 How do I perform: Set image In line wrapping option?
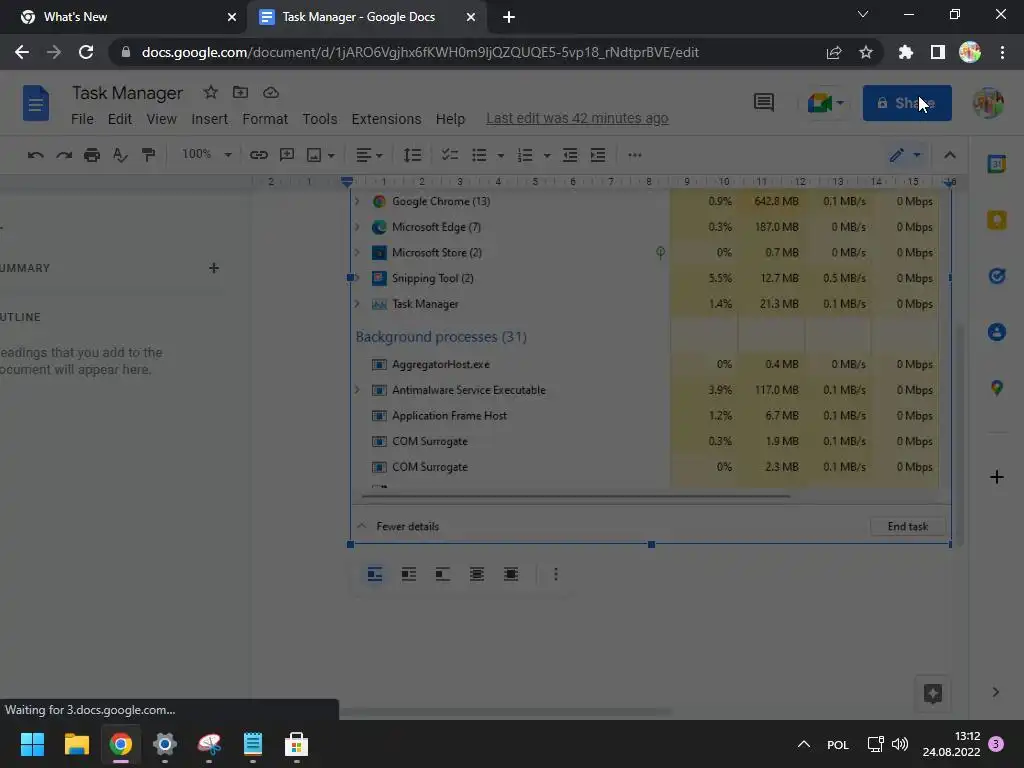click(x=375, y=574)
